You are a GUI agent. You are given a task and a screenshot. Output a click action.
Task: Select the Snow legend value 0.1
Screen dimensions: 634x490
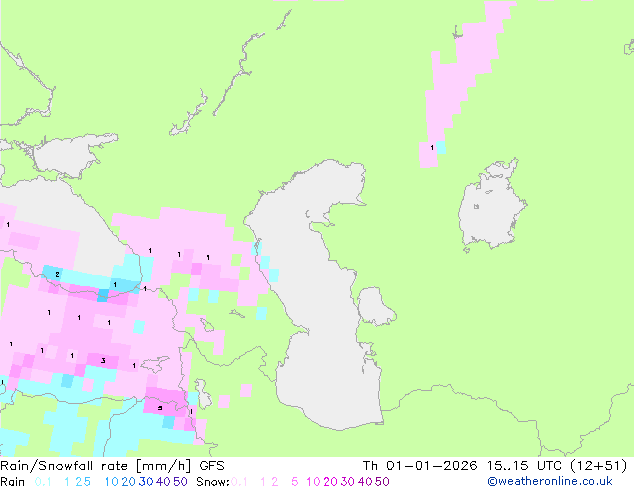pos(239,482)
